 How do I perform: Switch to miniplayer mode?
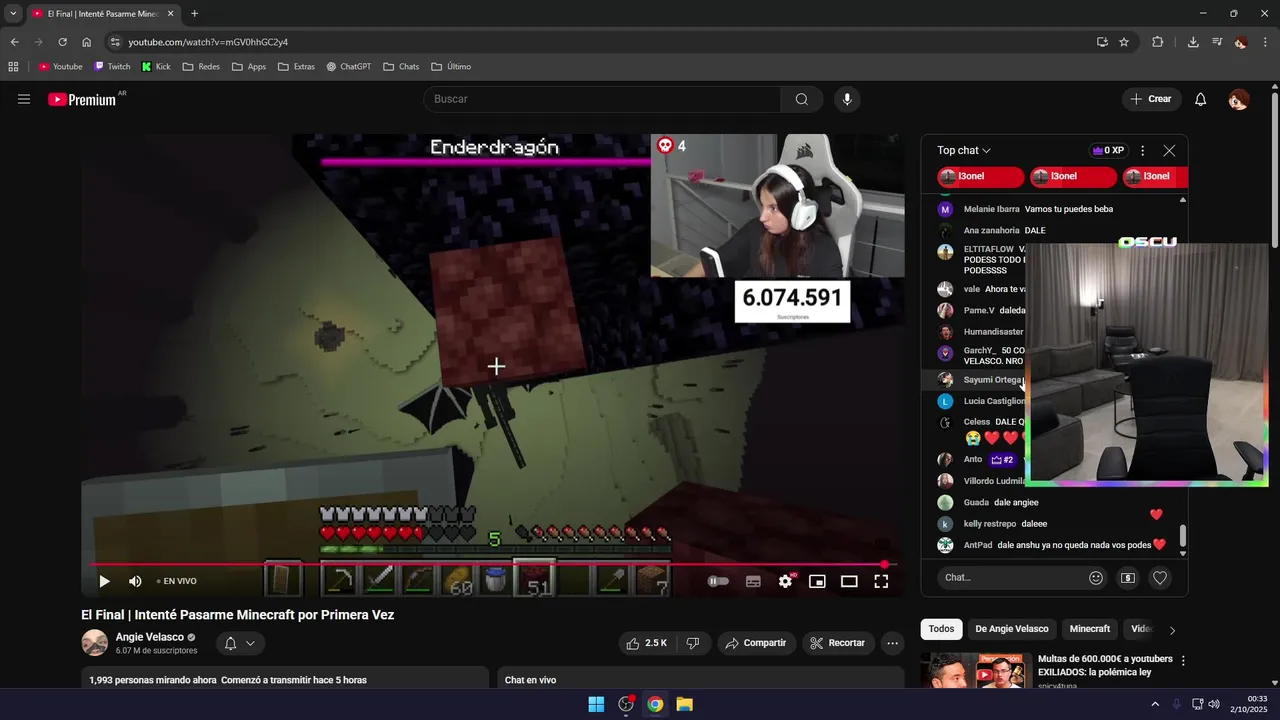(x=817, y=581)
